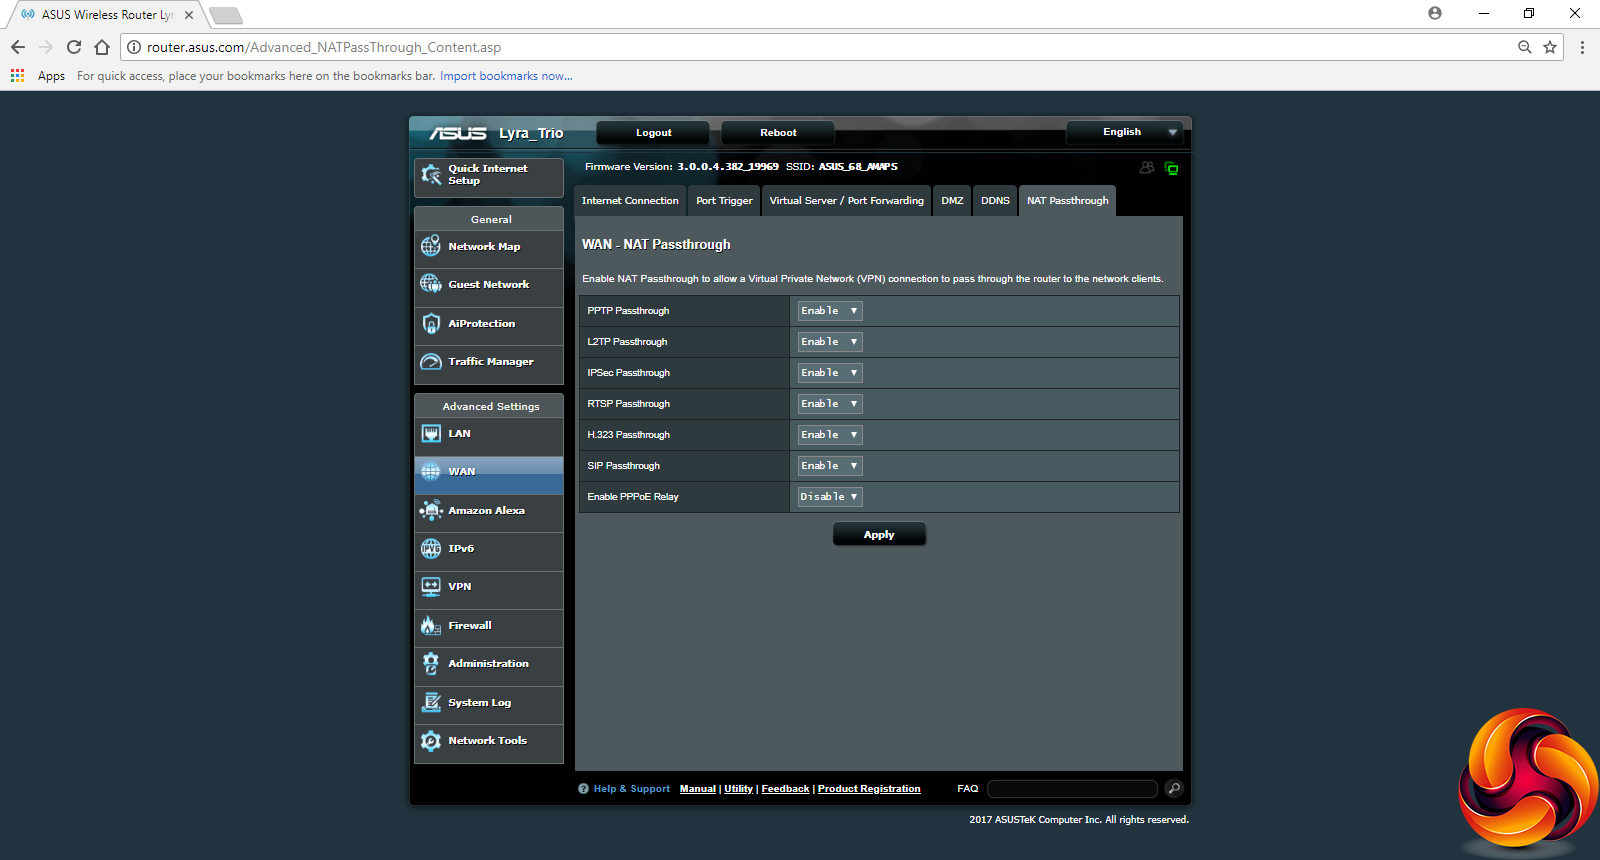Click the Quick Internet Setup icon
This screenshot has height=860, width=1600.
point(431,175)
